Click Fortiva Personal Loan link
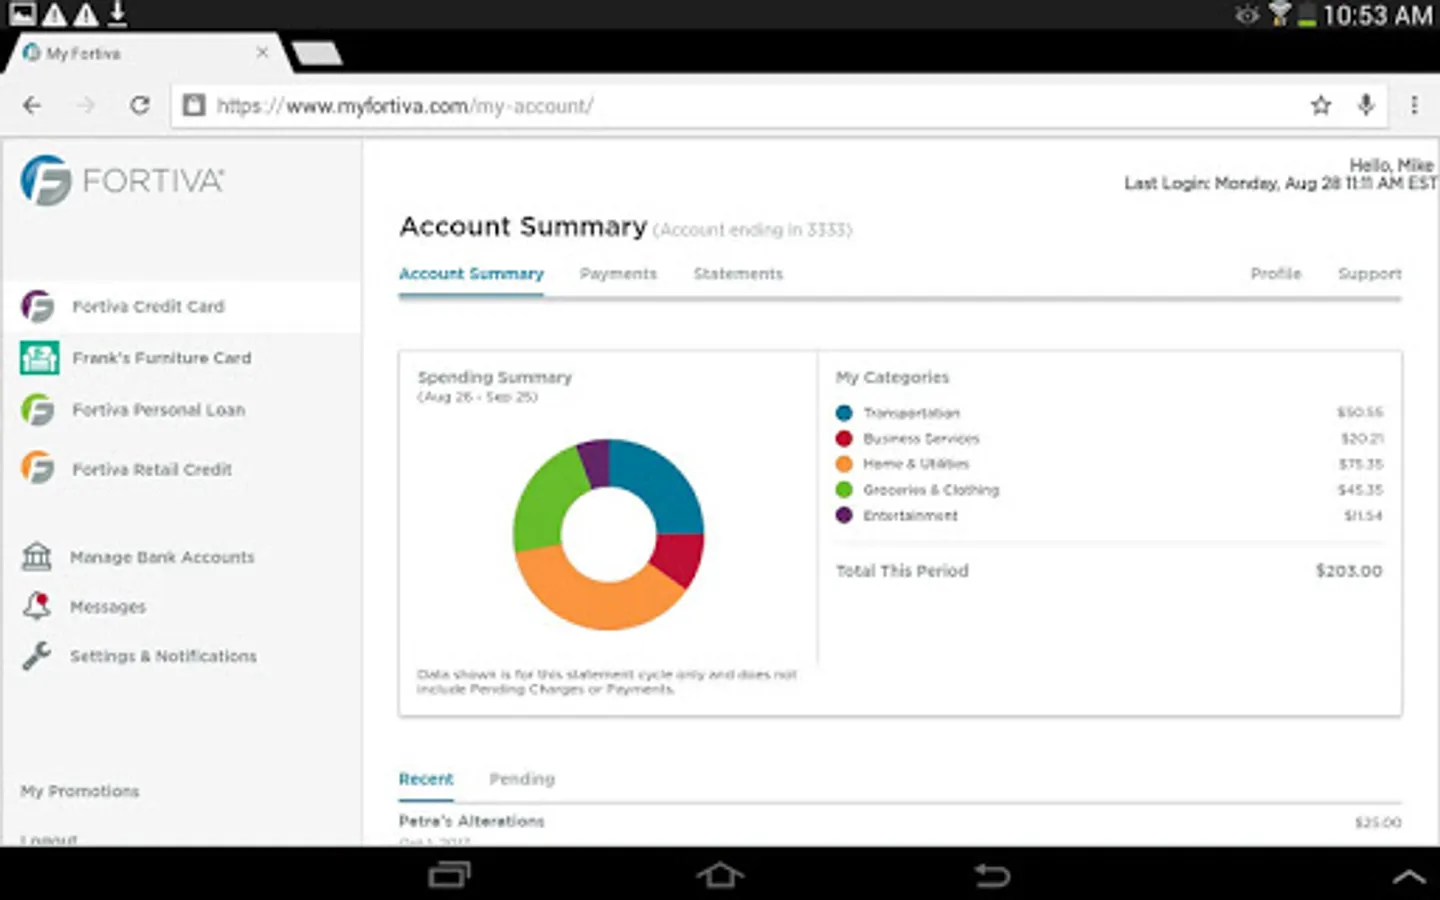This screenshot has width=1440, height=900. pyautogui.click(x=159, y=410)
